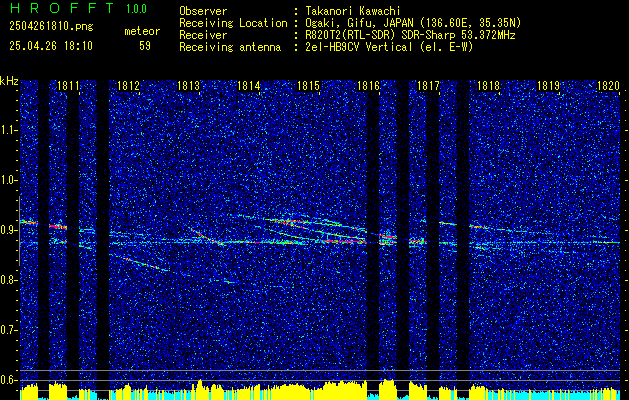Click the kHz axis unit label

9,81
